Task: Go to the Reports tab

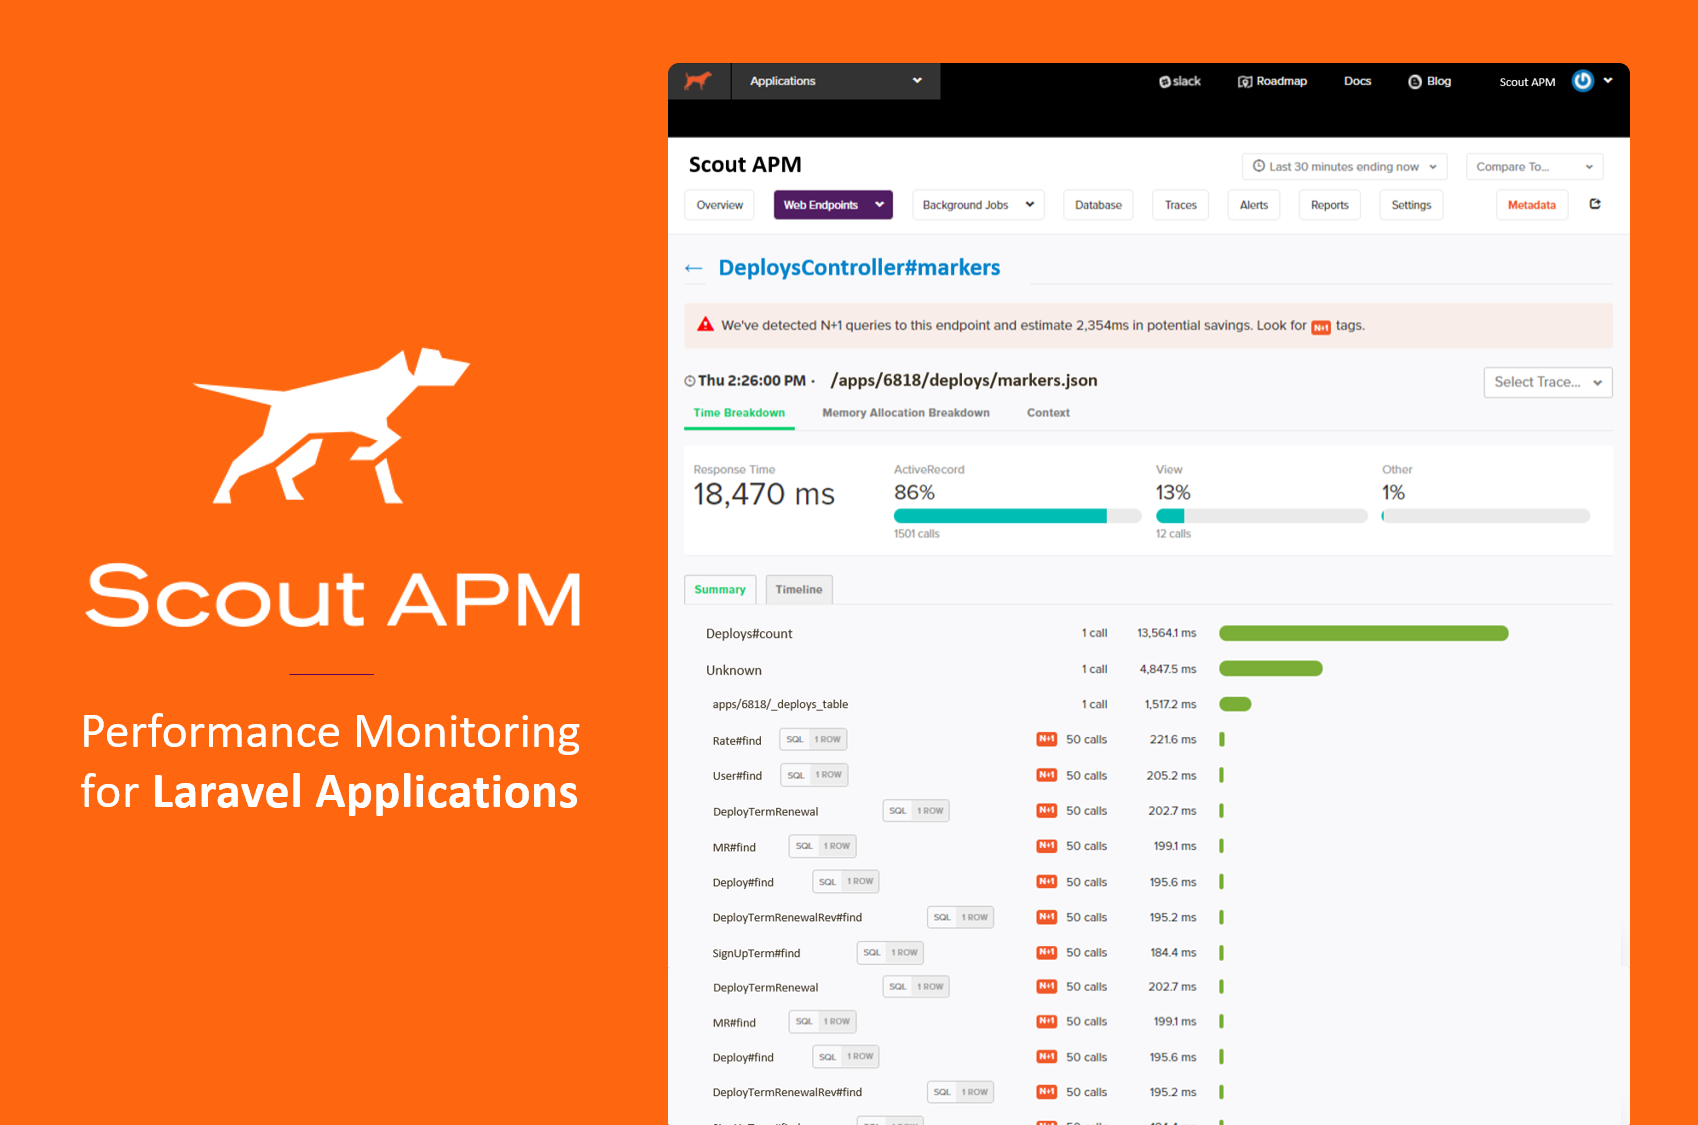Action: click(1329, 205)
